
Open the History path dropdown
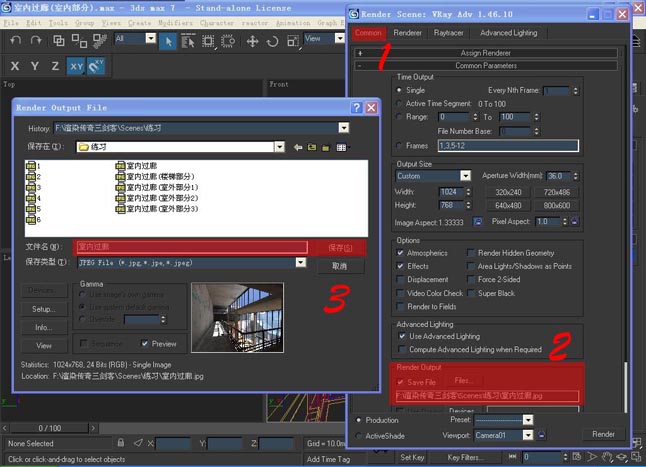pos(344,128)
